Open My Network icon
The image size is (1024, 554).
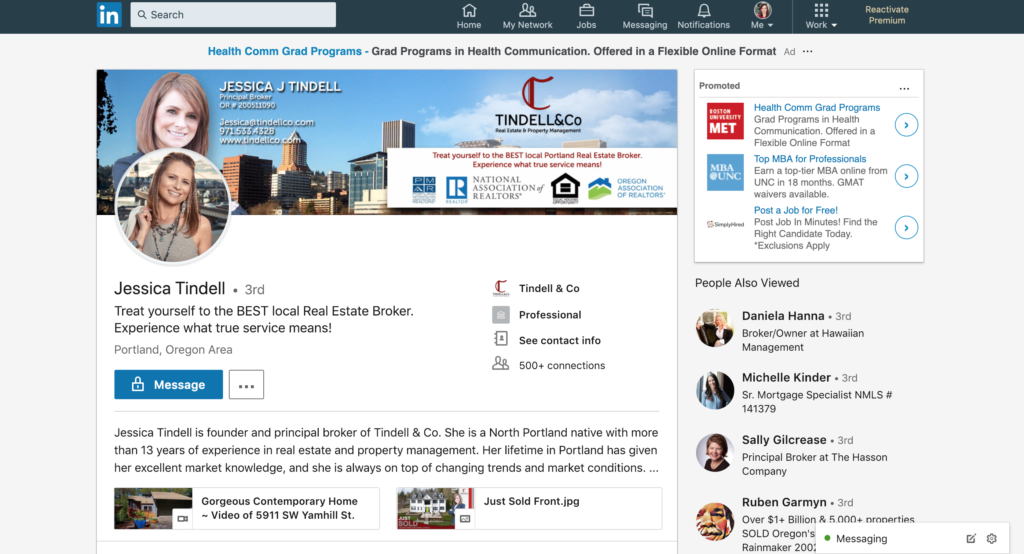tap(527, 16)
